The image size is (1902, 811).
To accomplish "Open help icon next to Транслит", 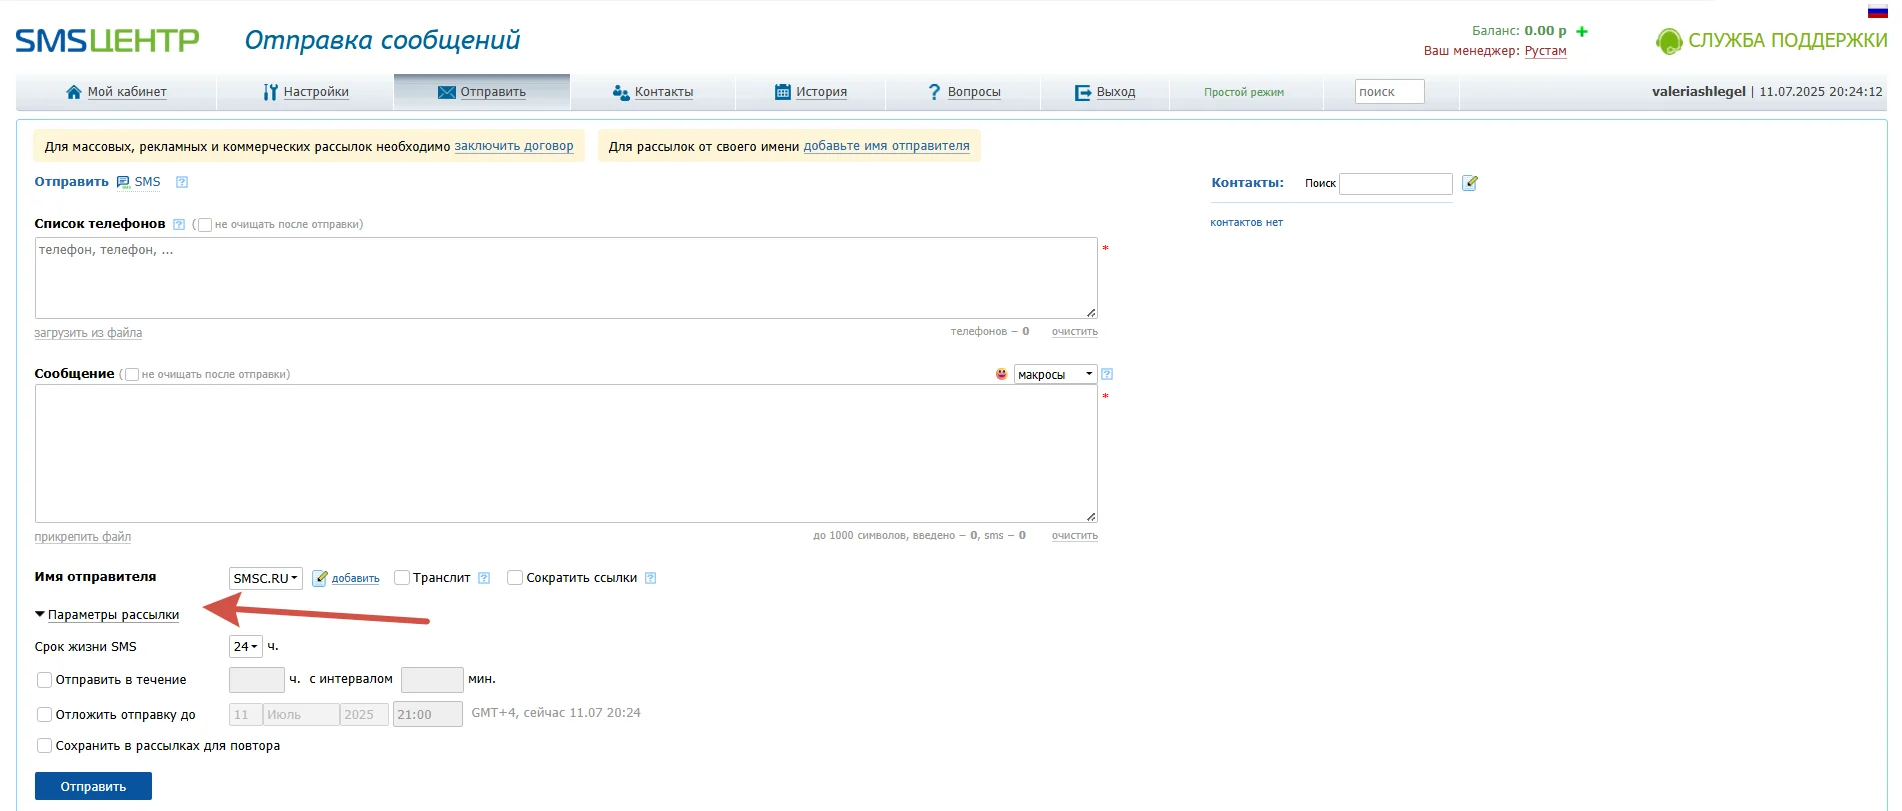I will [484, 578].
